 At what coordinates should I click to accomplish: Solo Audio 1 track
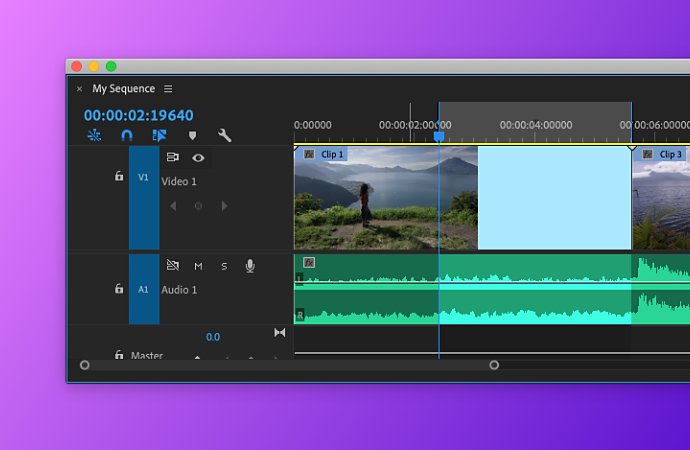(224, 266)
